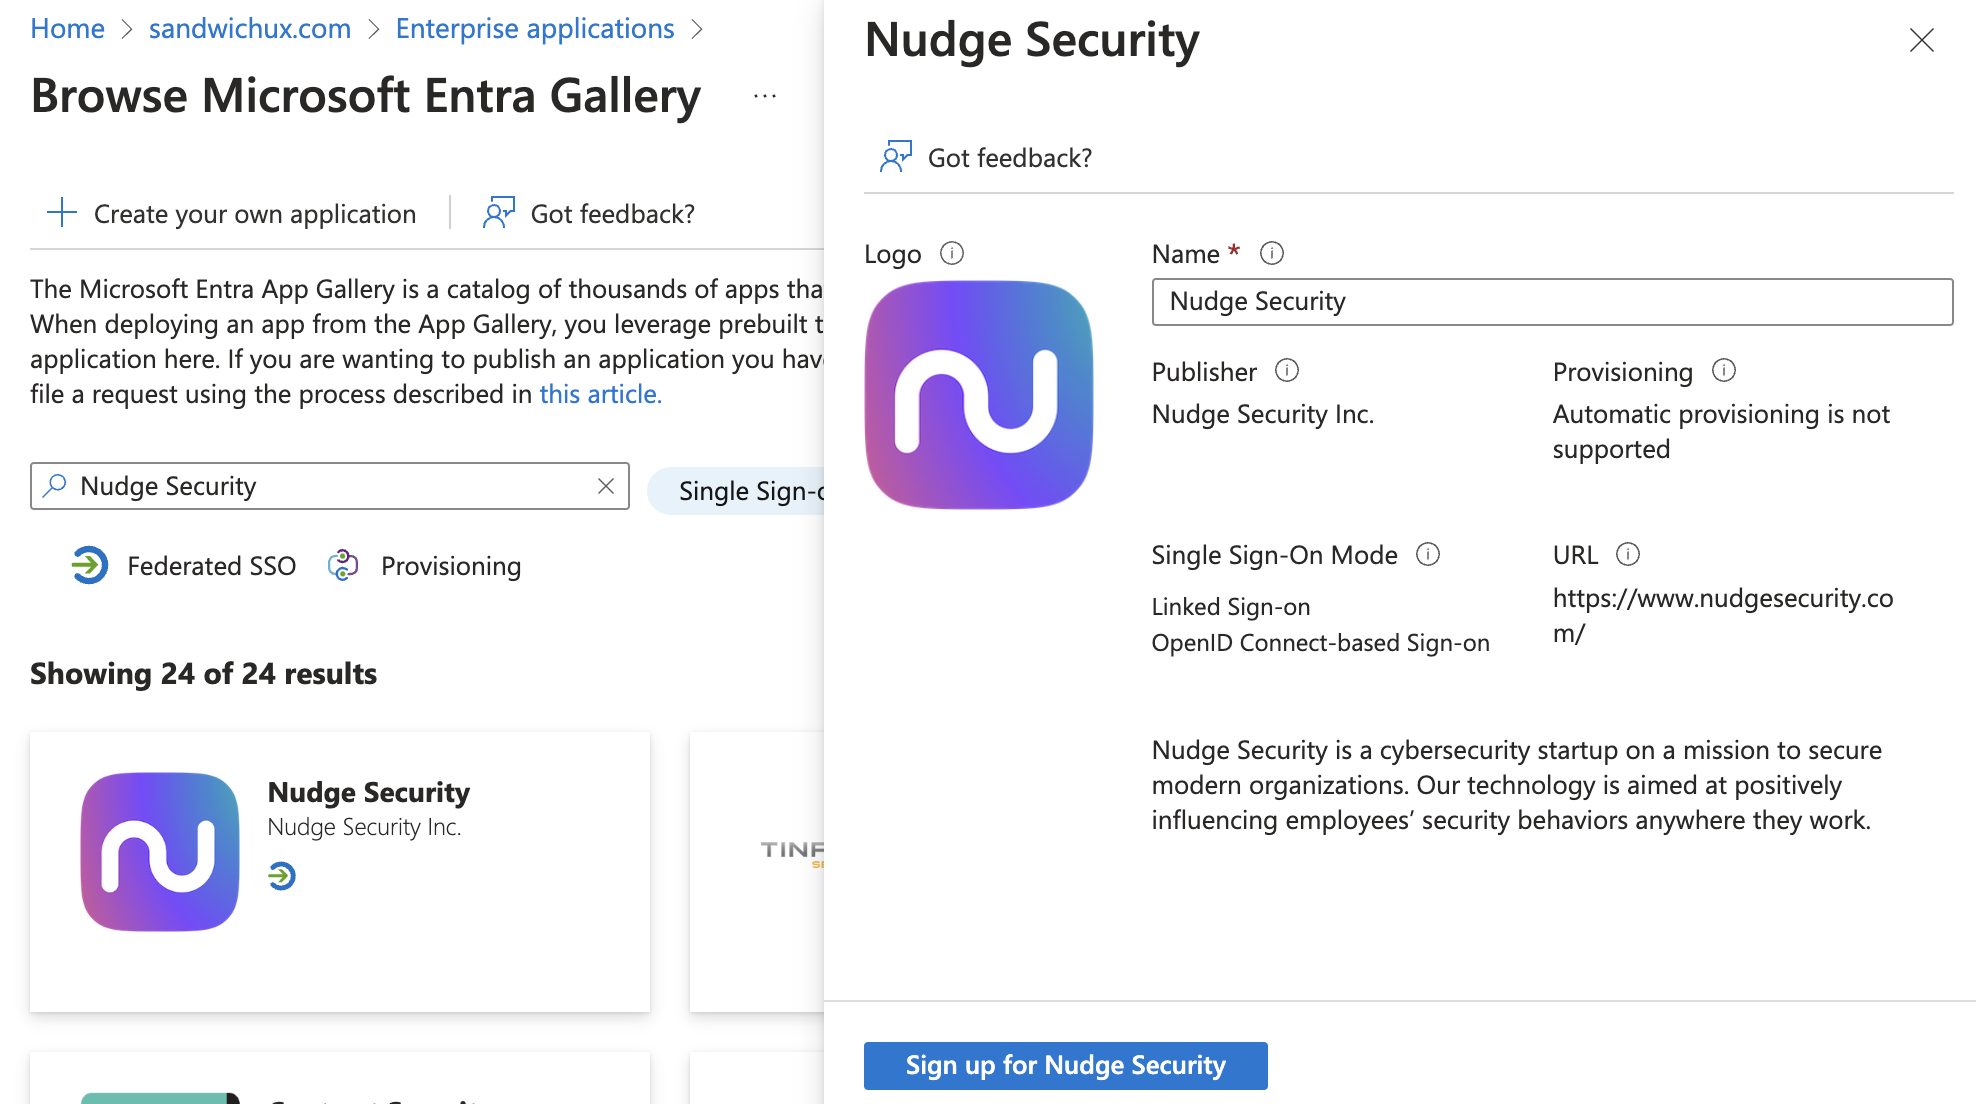Click the Publisher info icon
The width and height of the screenshot is (1976, 1104).
1287,371
